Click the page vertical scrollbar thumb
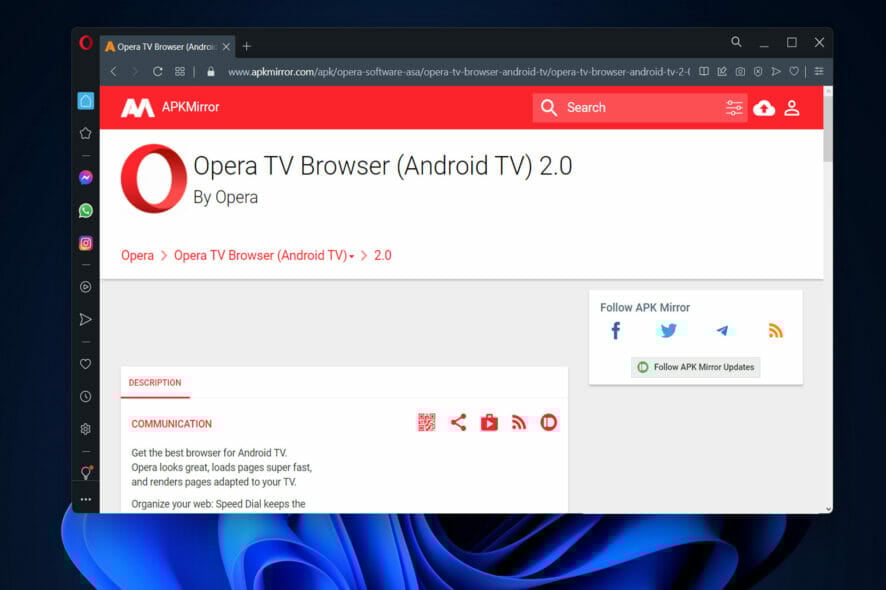Viewport: 886px width, 590px height. click(828, 128)
